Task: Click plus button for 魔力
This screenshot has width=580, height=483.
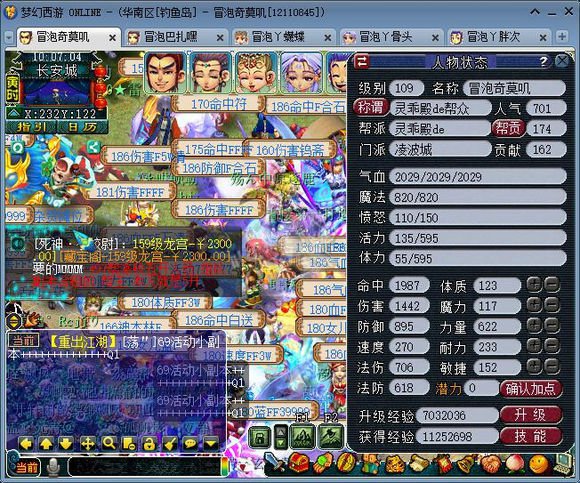Action: click(534, 305)
